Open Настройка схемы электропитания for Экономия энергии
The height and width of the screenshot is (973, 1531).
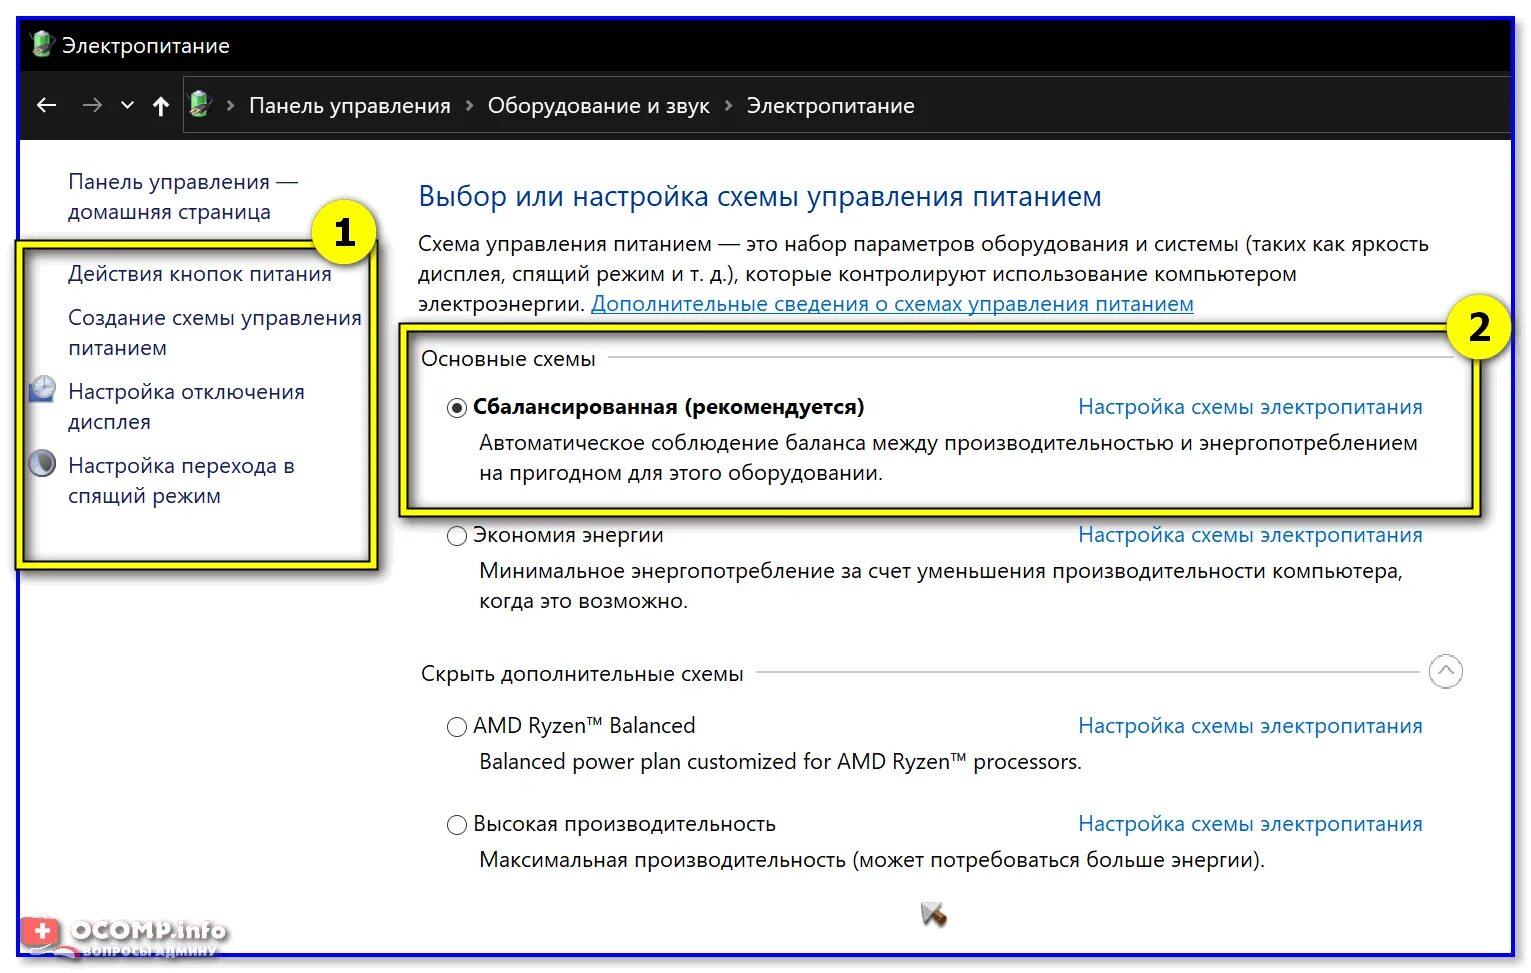coord(1250,535)
